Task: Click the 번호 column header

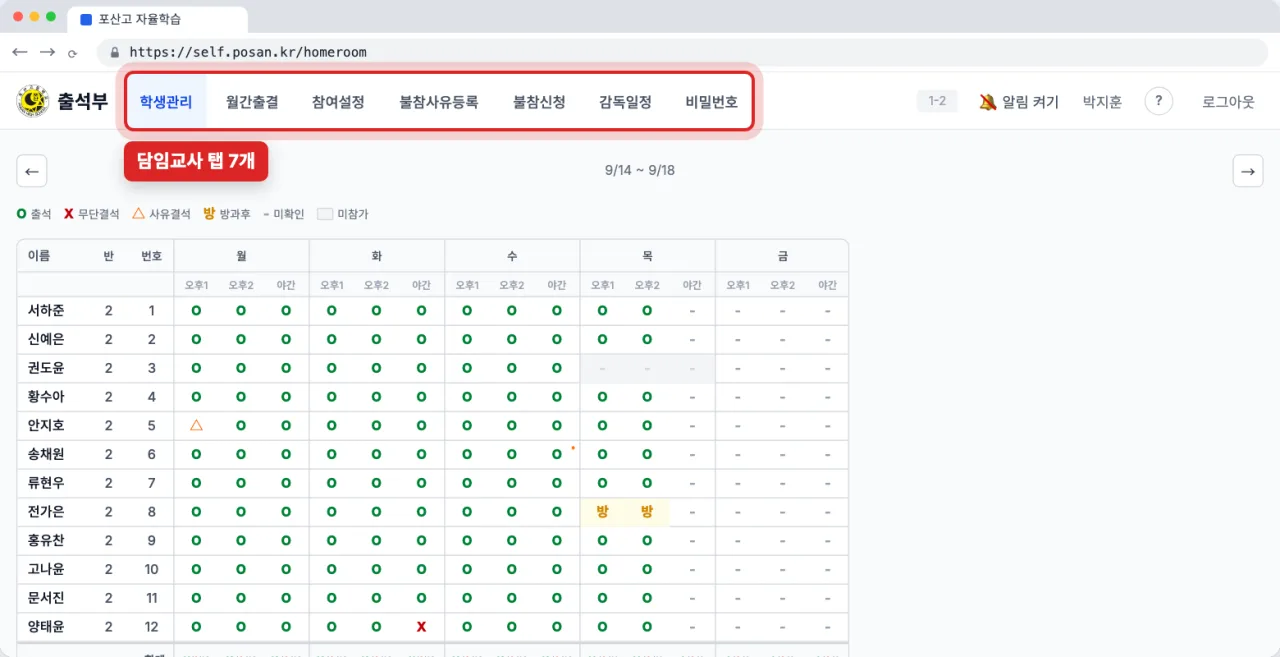Action: click(x=151, y=256)
